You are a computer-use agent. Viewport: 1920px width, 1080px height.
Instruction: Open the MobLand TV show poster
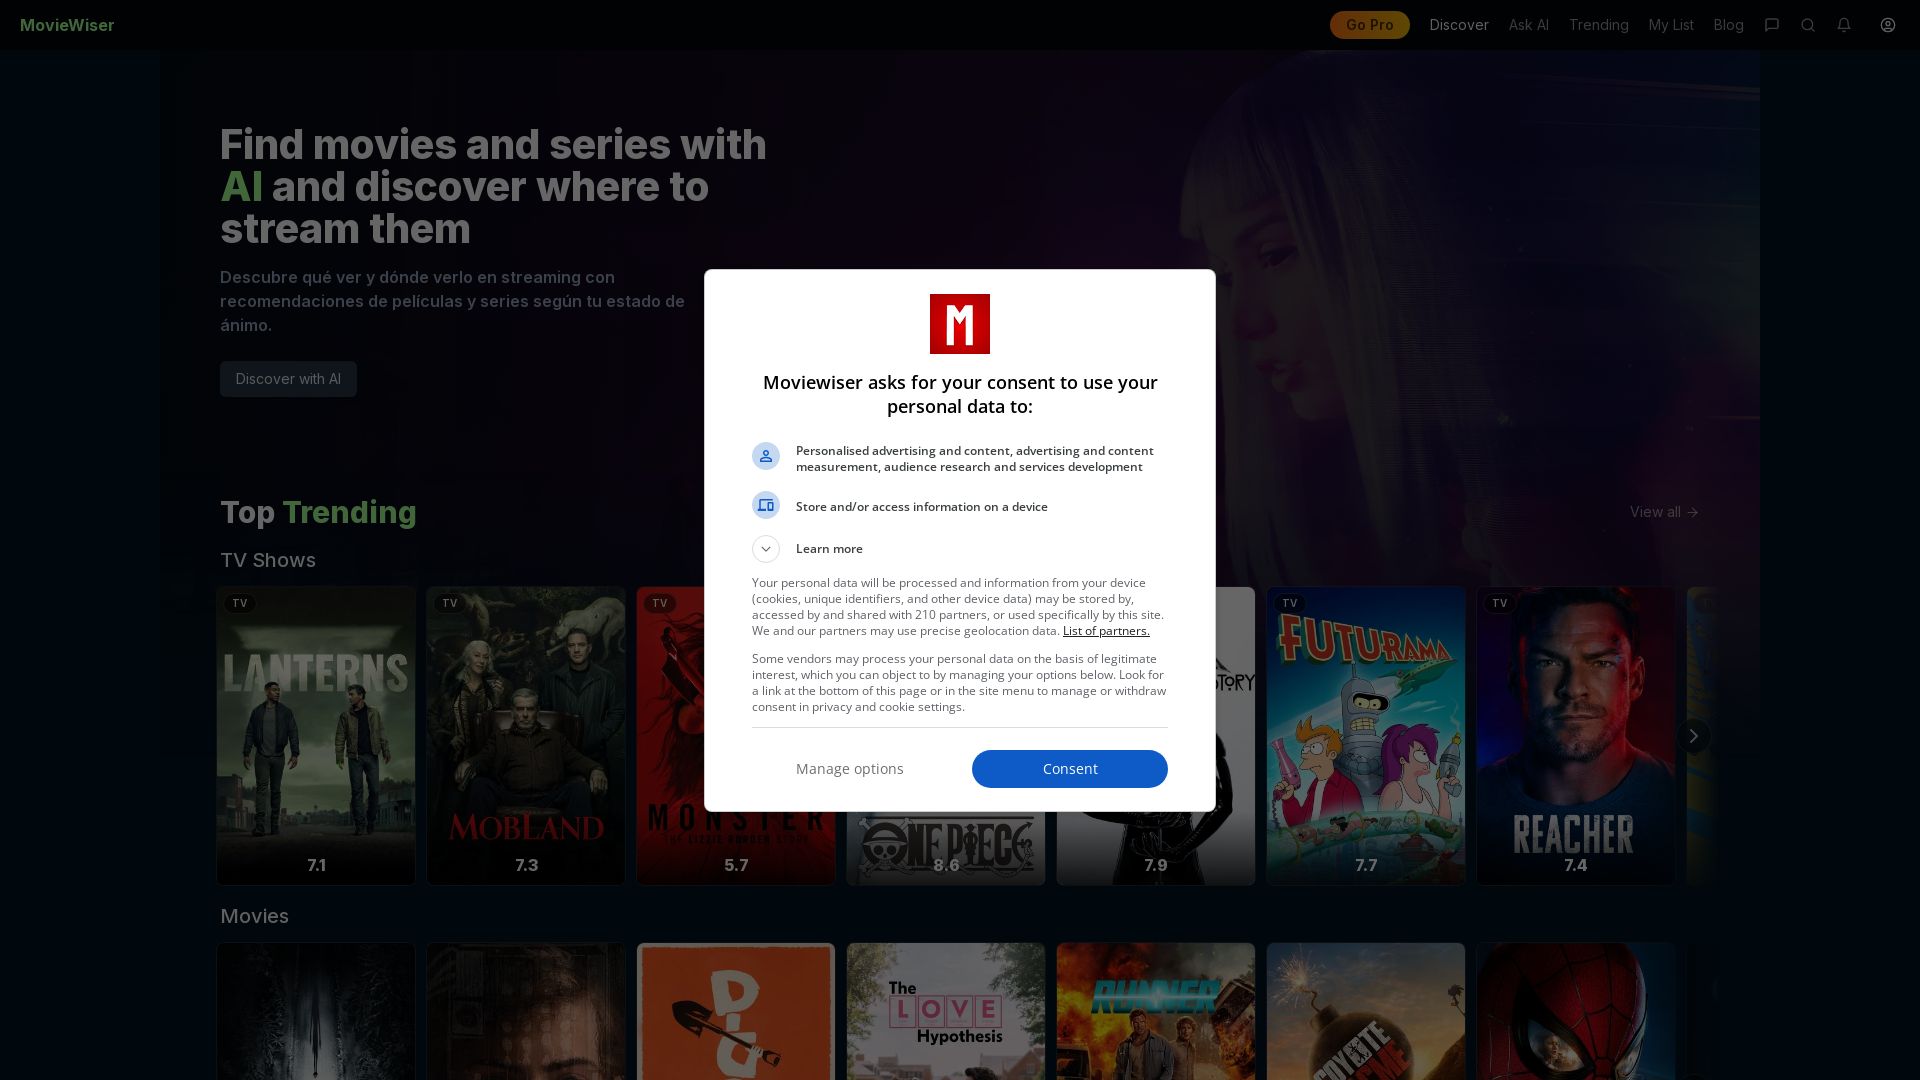pos(526,736)
